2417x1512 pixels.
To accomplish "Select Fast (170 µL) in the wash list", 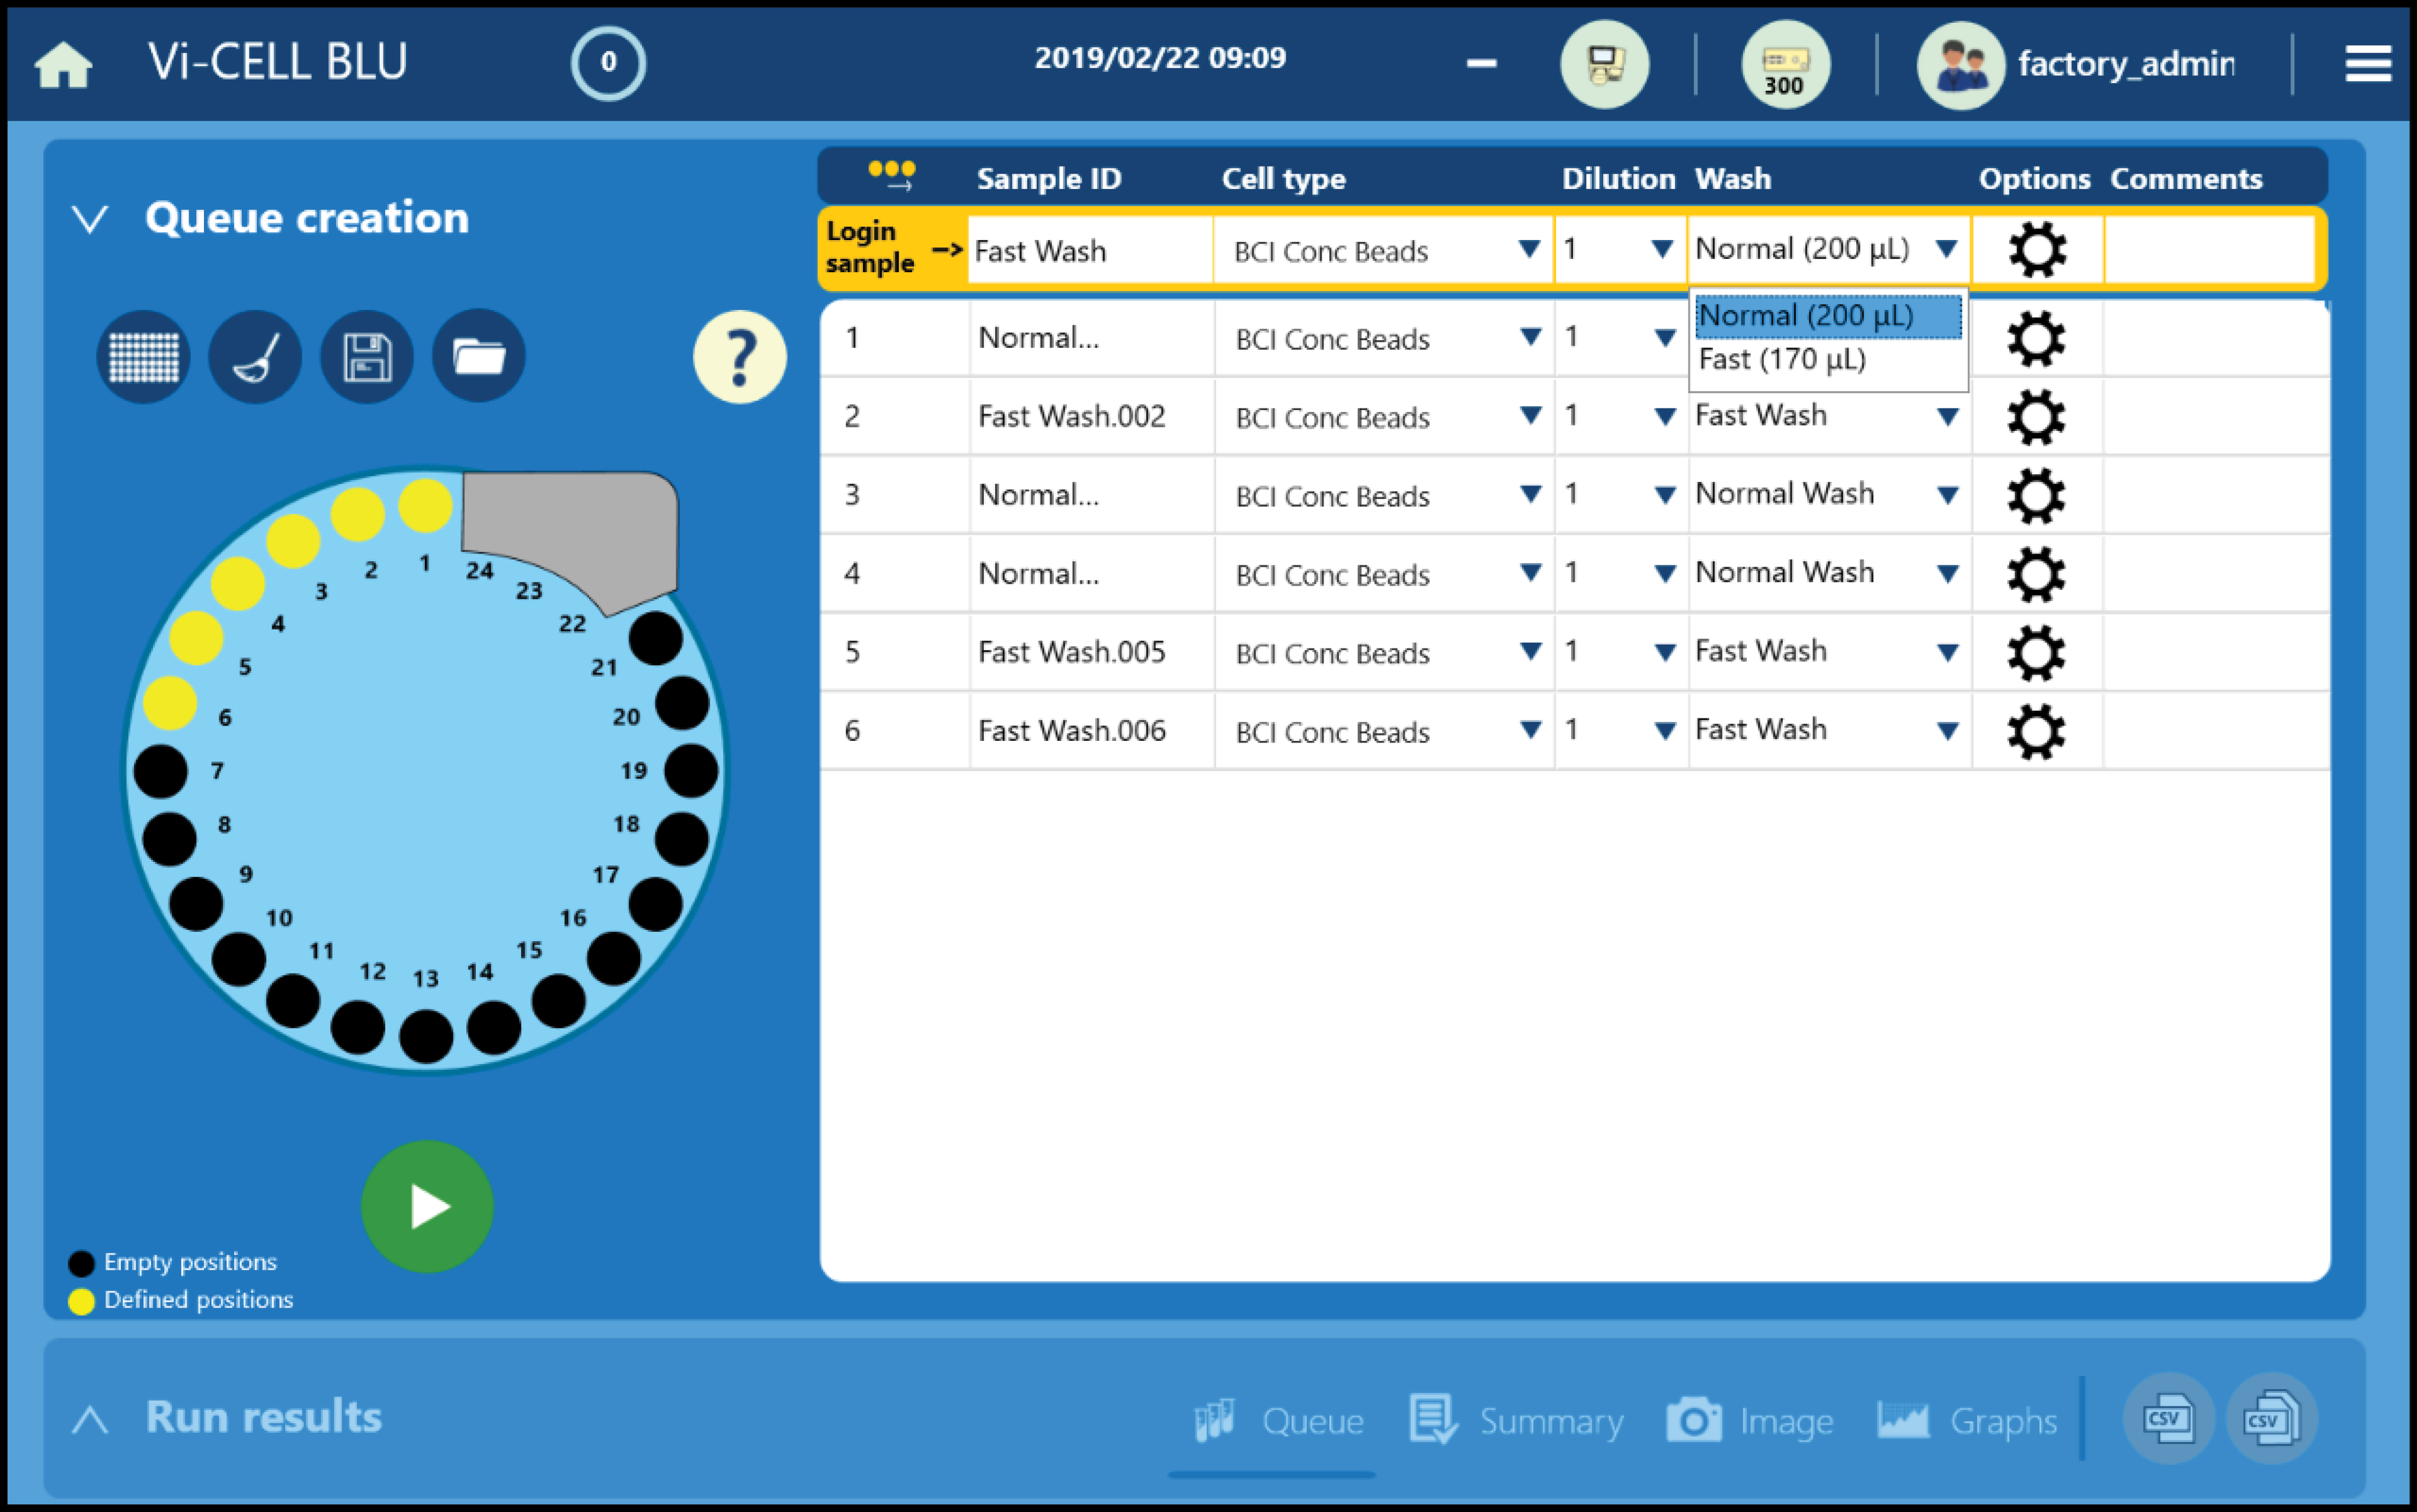I will click(1828, 360).
